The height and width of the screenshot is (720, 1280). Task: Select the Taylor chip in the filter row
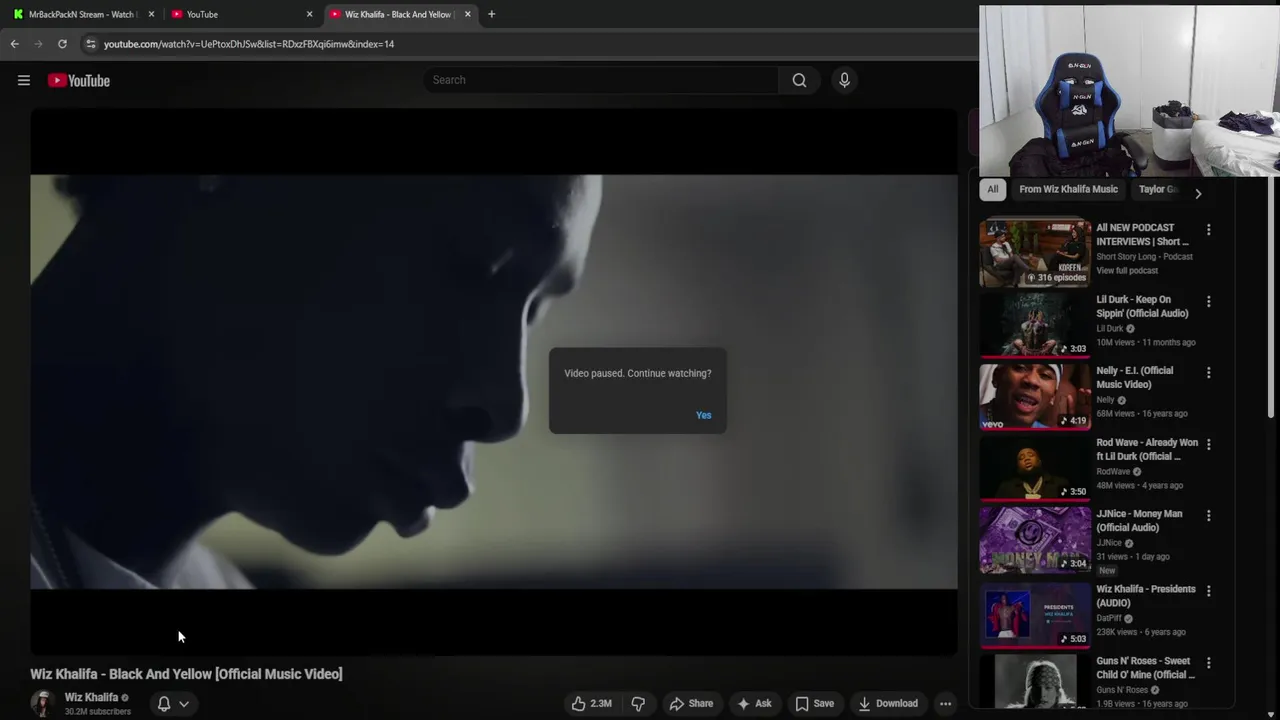pyautogui.click(x=1158, y=189)
